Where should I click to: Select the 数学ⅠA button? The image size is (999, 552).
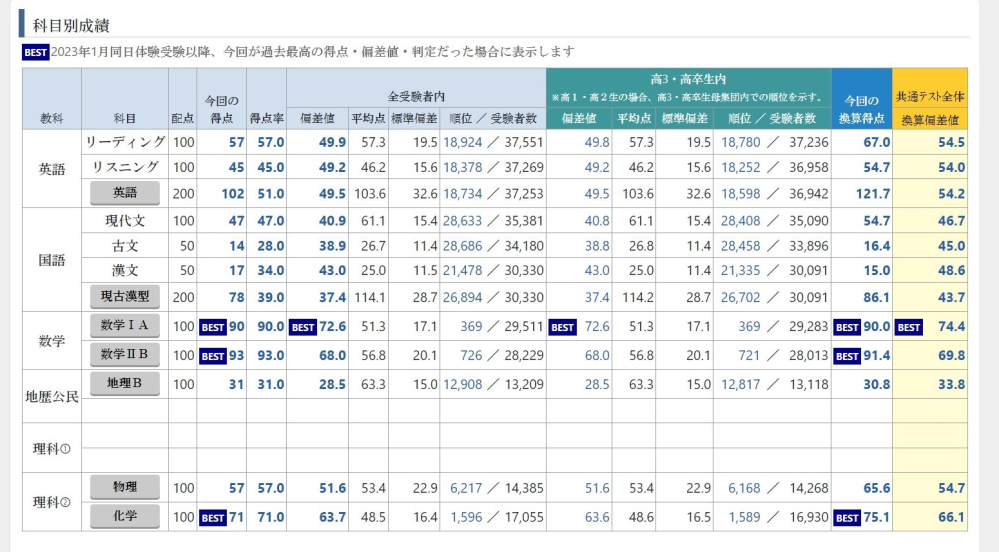click(x=125, y=326)
